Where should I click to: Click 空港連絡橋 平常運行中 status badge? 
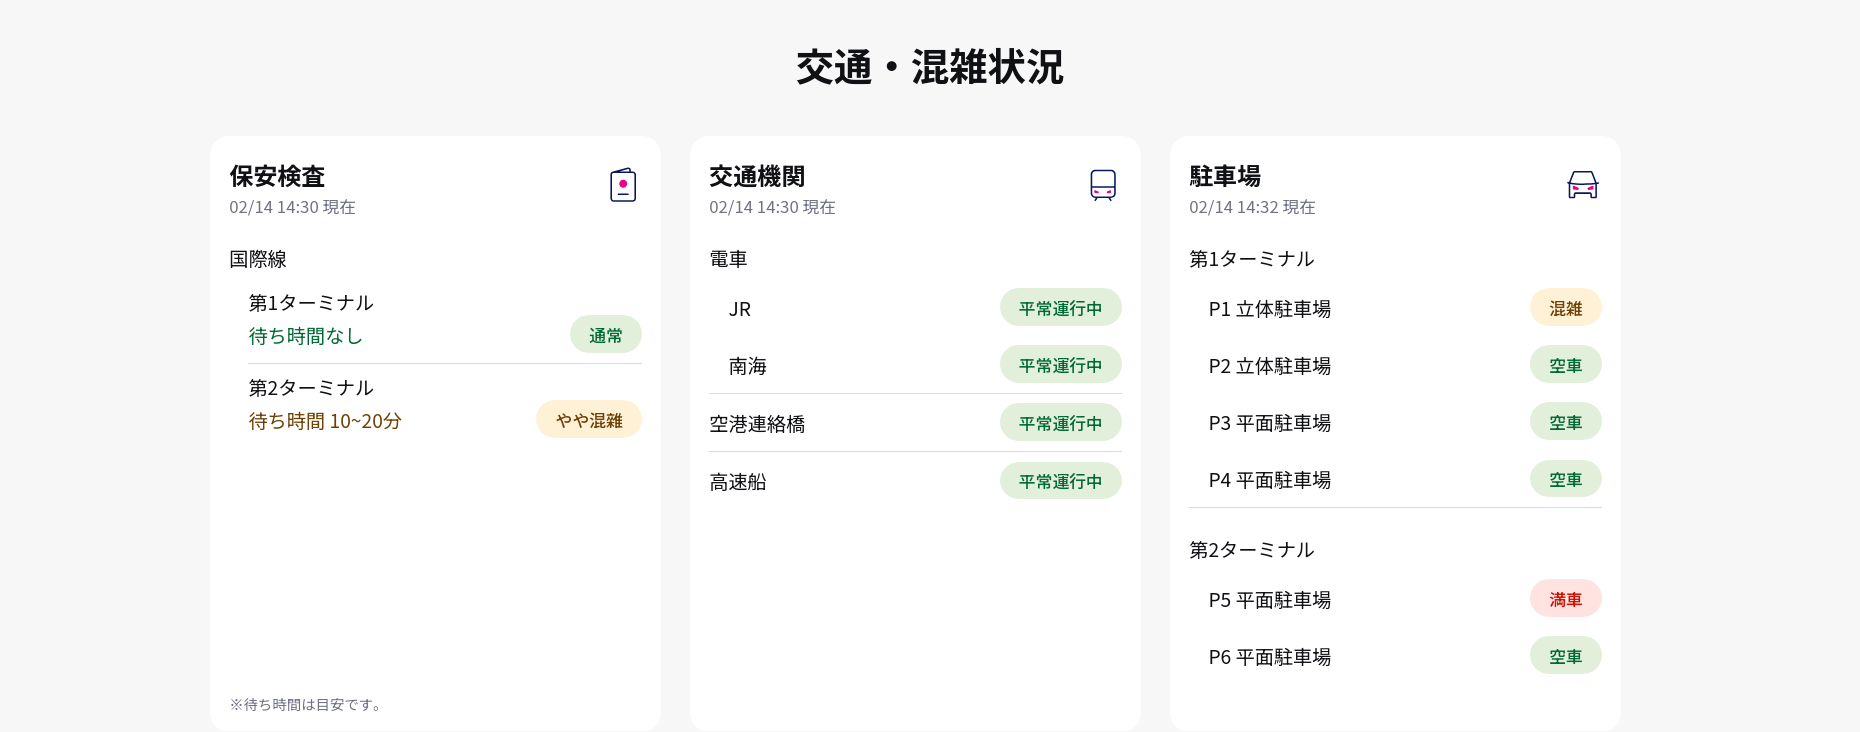coord(1060,423)
